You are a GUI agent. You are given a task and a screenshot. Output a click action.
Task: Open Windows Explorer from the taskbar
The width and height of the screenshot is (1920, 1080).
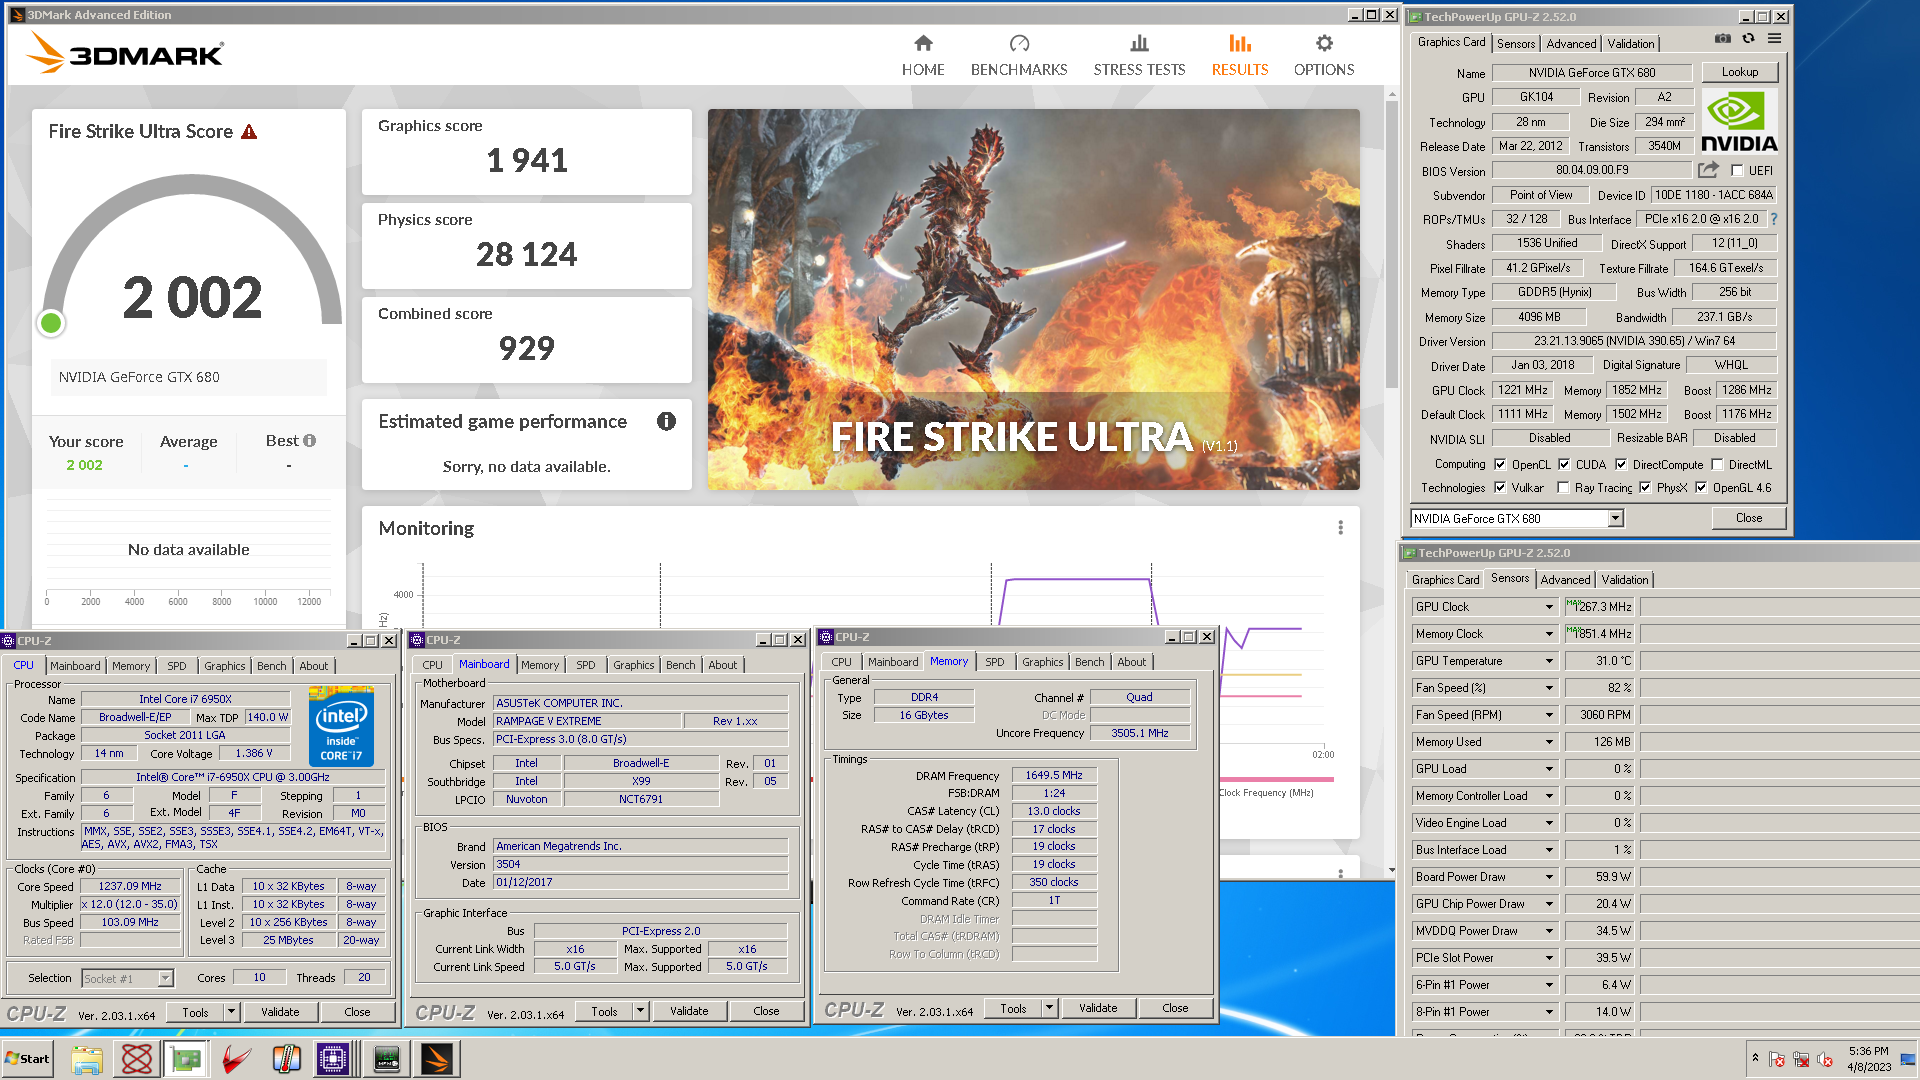click(87, 1059)
